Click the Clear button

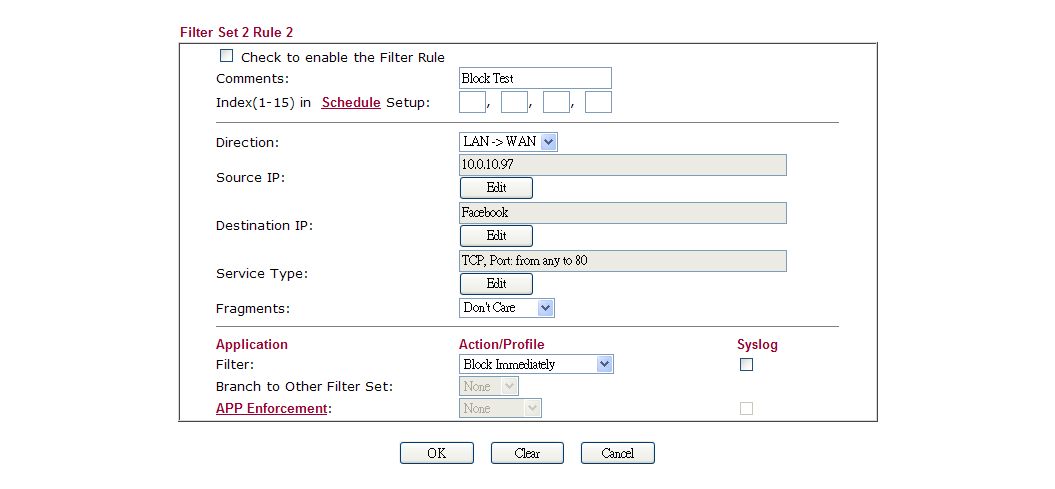point(527,453)
